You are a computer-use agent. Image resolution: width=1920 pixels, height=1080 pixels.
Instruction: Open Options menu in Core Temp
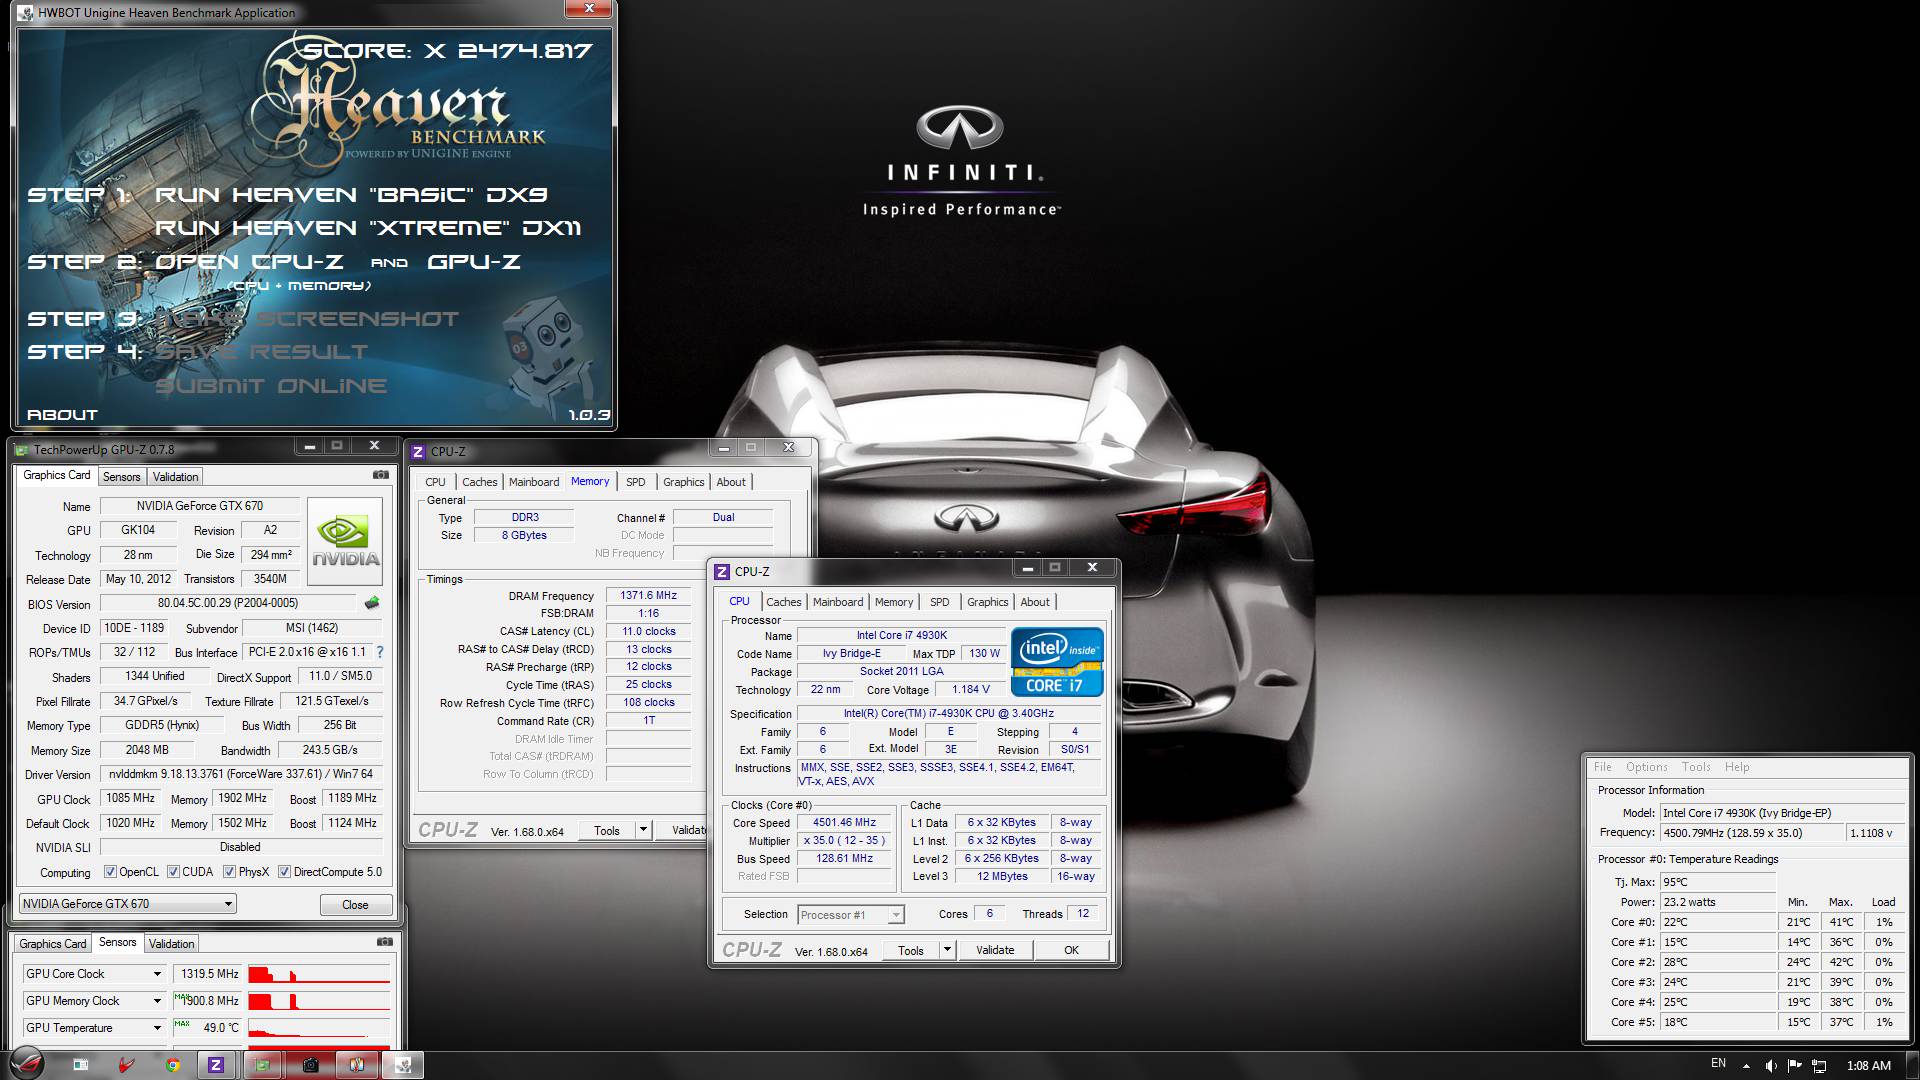[x=1646, y=767]
